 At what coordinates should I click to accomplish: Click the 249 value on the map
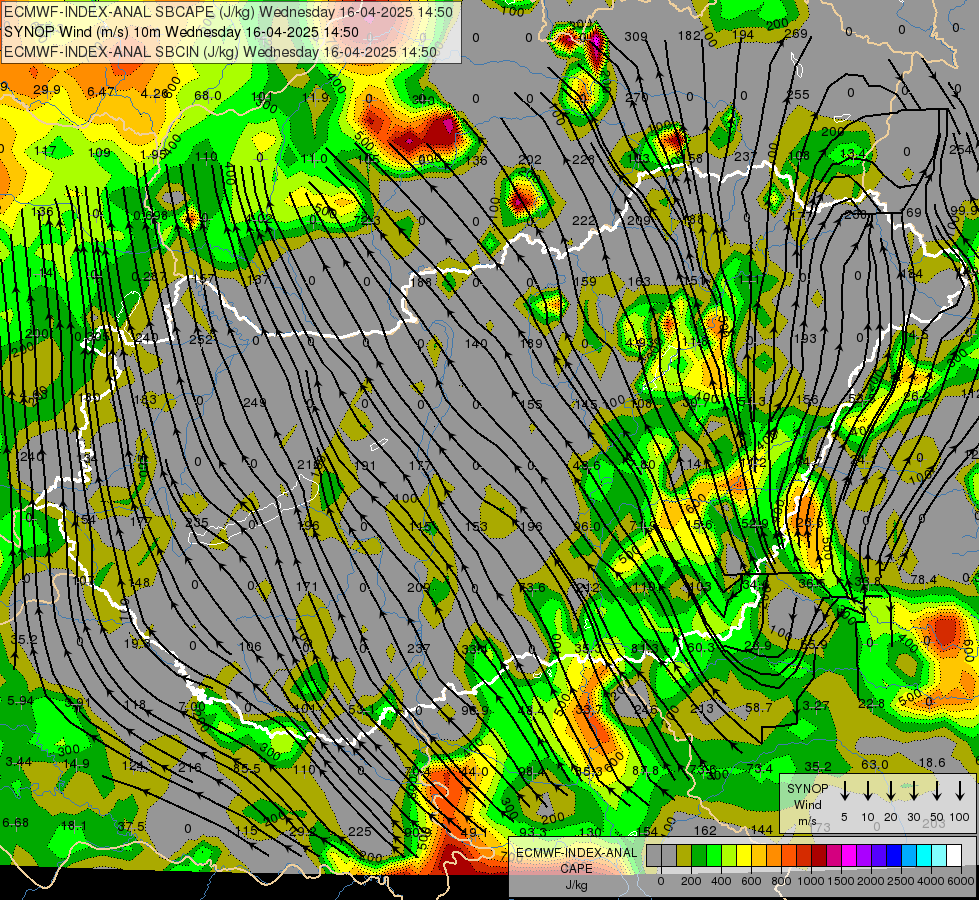tap(254, 402)
